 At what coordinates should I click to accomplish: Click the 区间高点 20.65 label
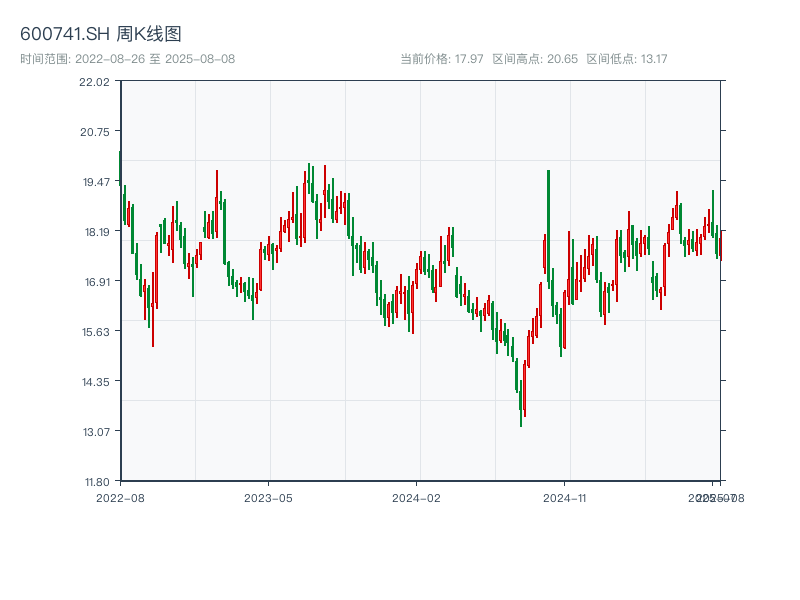(x=534, y=59)
